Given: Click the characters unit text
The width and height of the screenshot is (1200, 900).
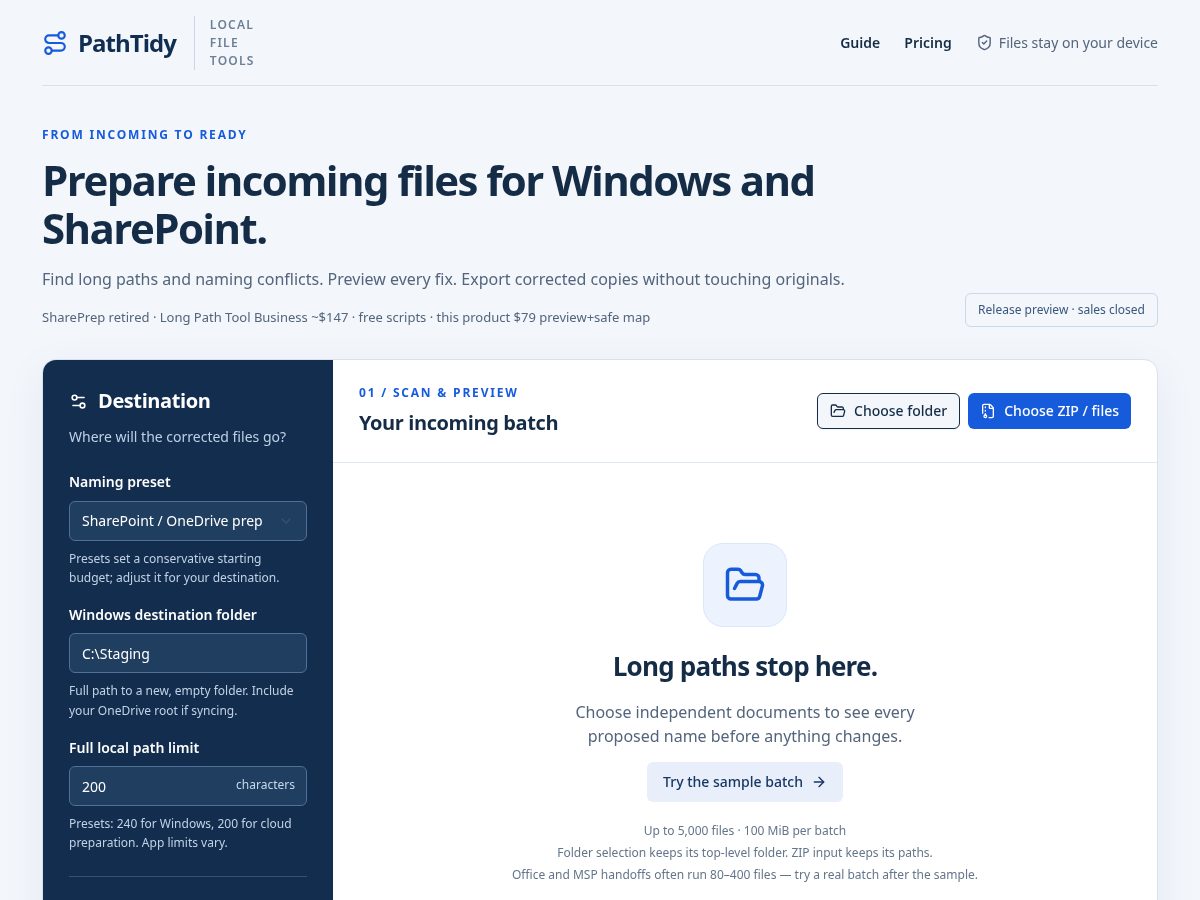Looking at the screenshot, I should 265,785.
